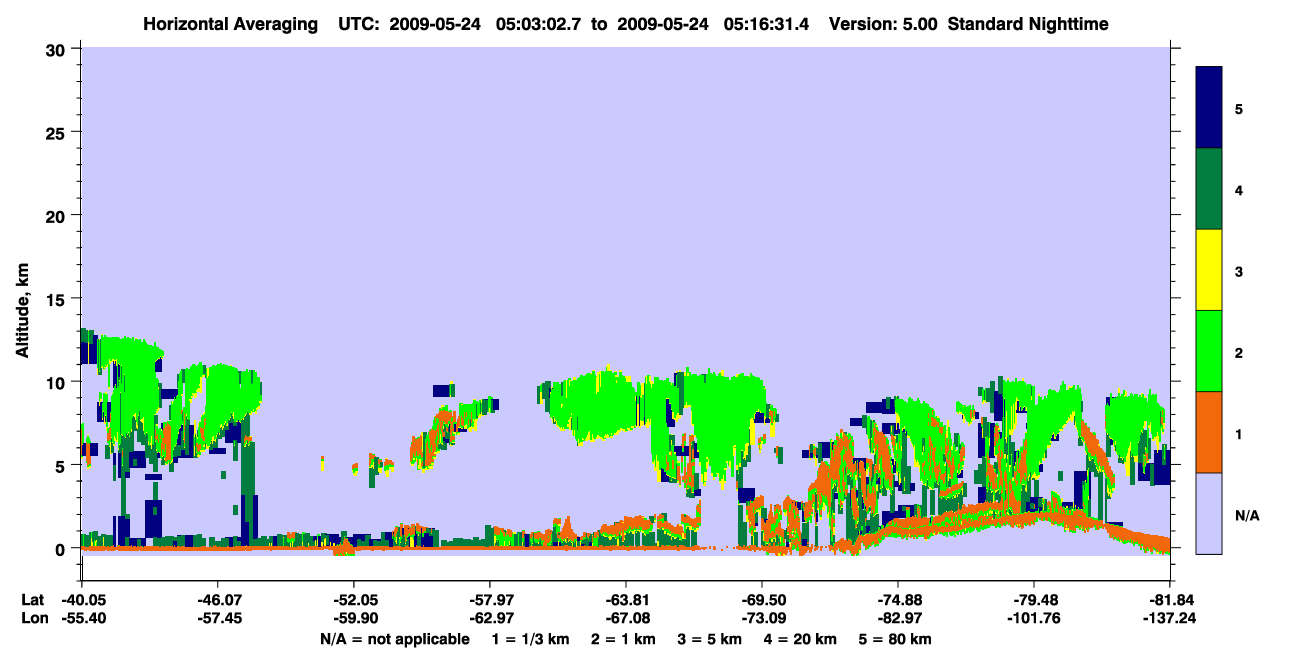Click the '3 = 5 km' legend text

point(710,639)
